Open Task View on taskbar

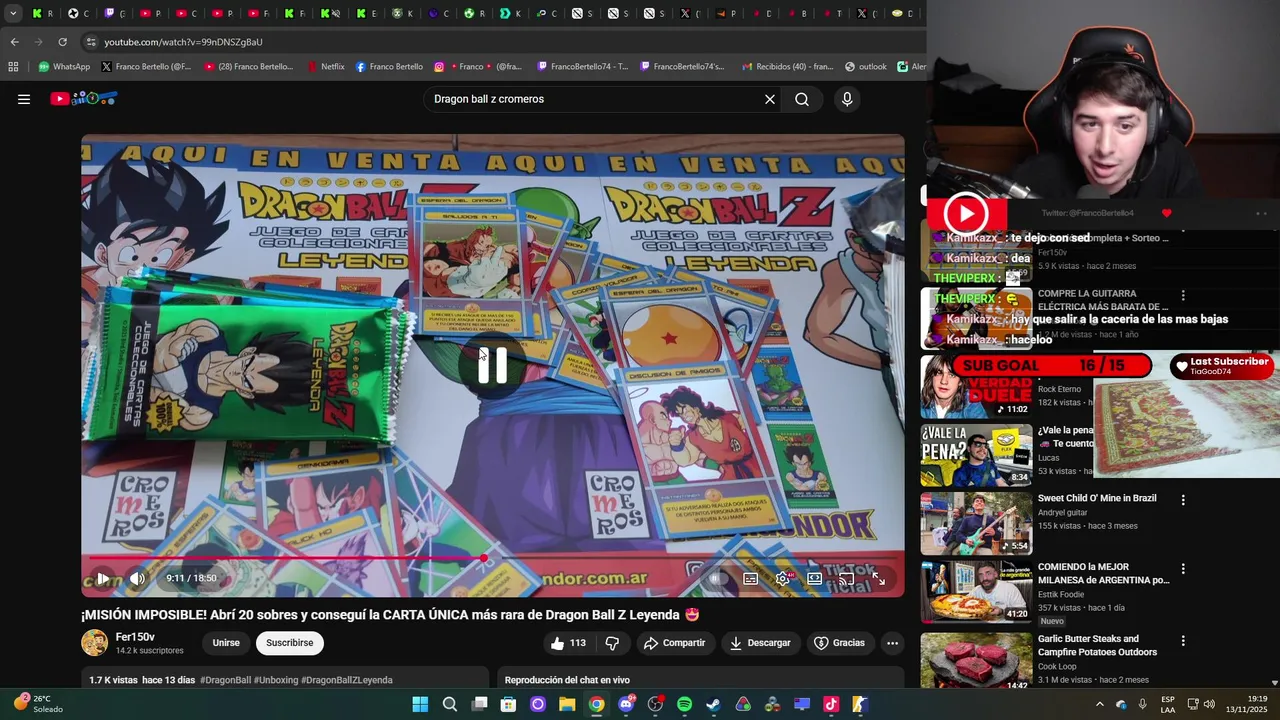(479, 704)
